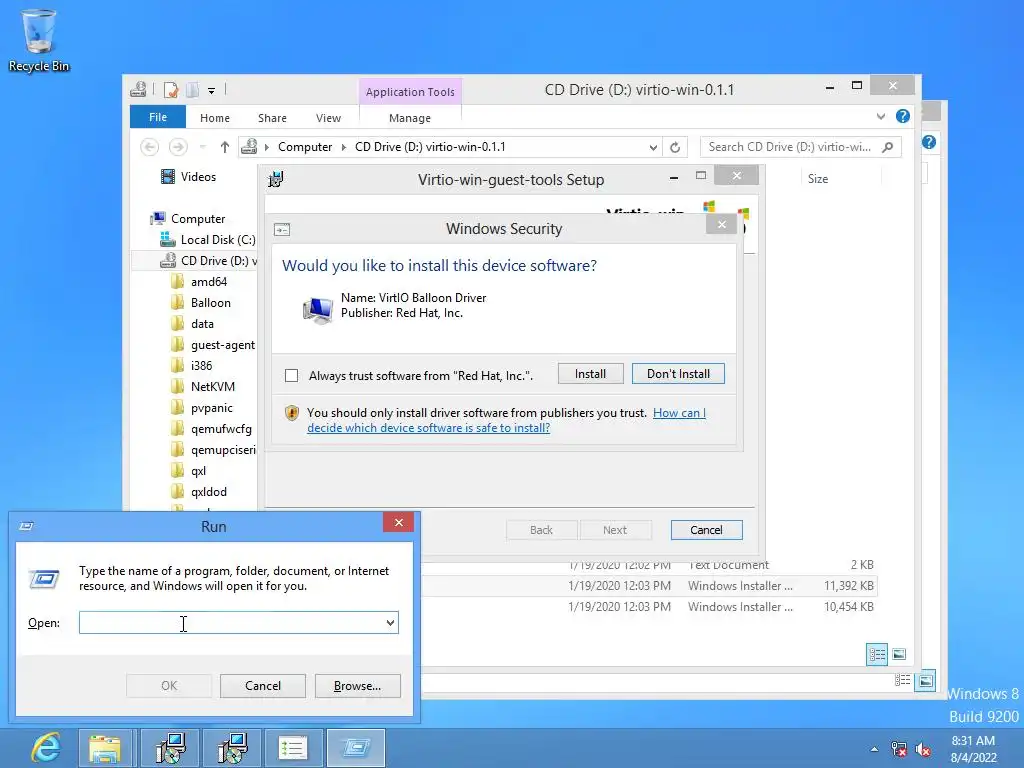This screenshot has width=1024, height=768.
Task: Open Explorer Help question mark icon
Action: (x=903, y=116)
